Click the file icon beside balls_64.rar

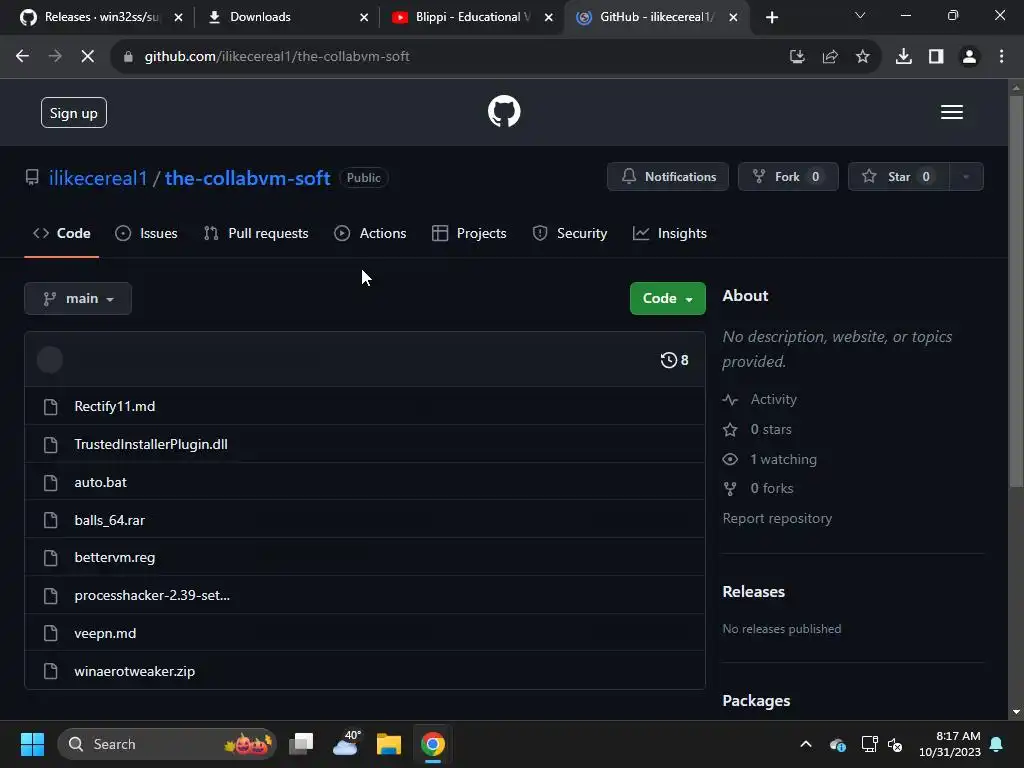pos(50,520)
